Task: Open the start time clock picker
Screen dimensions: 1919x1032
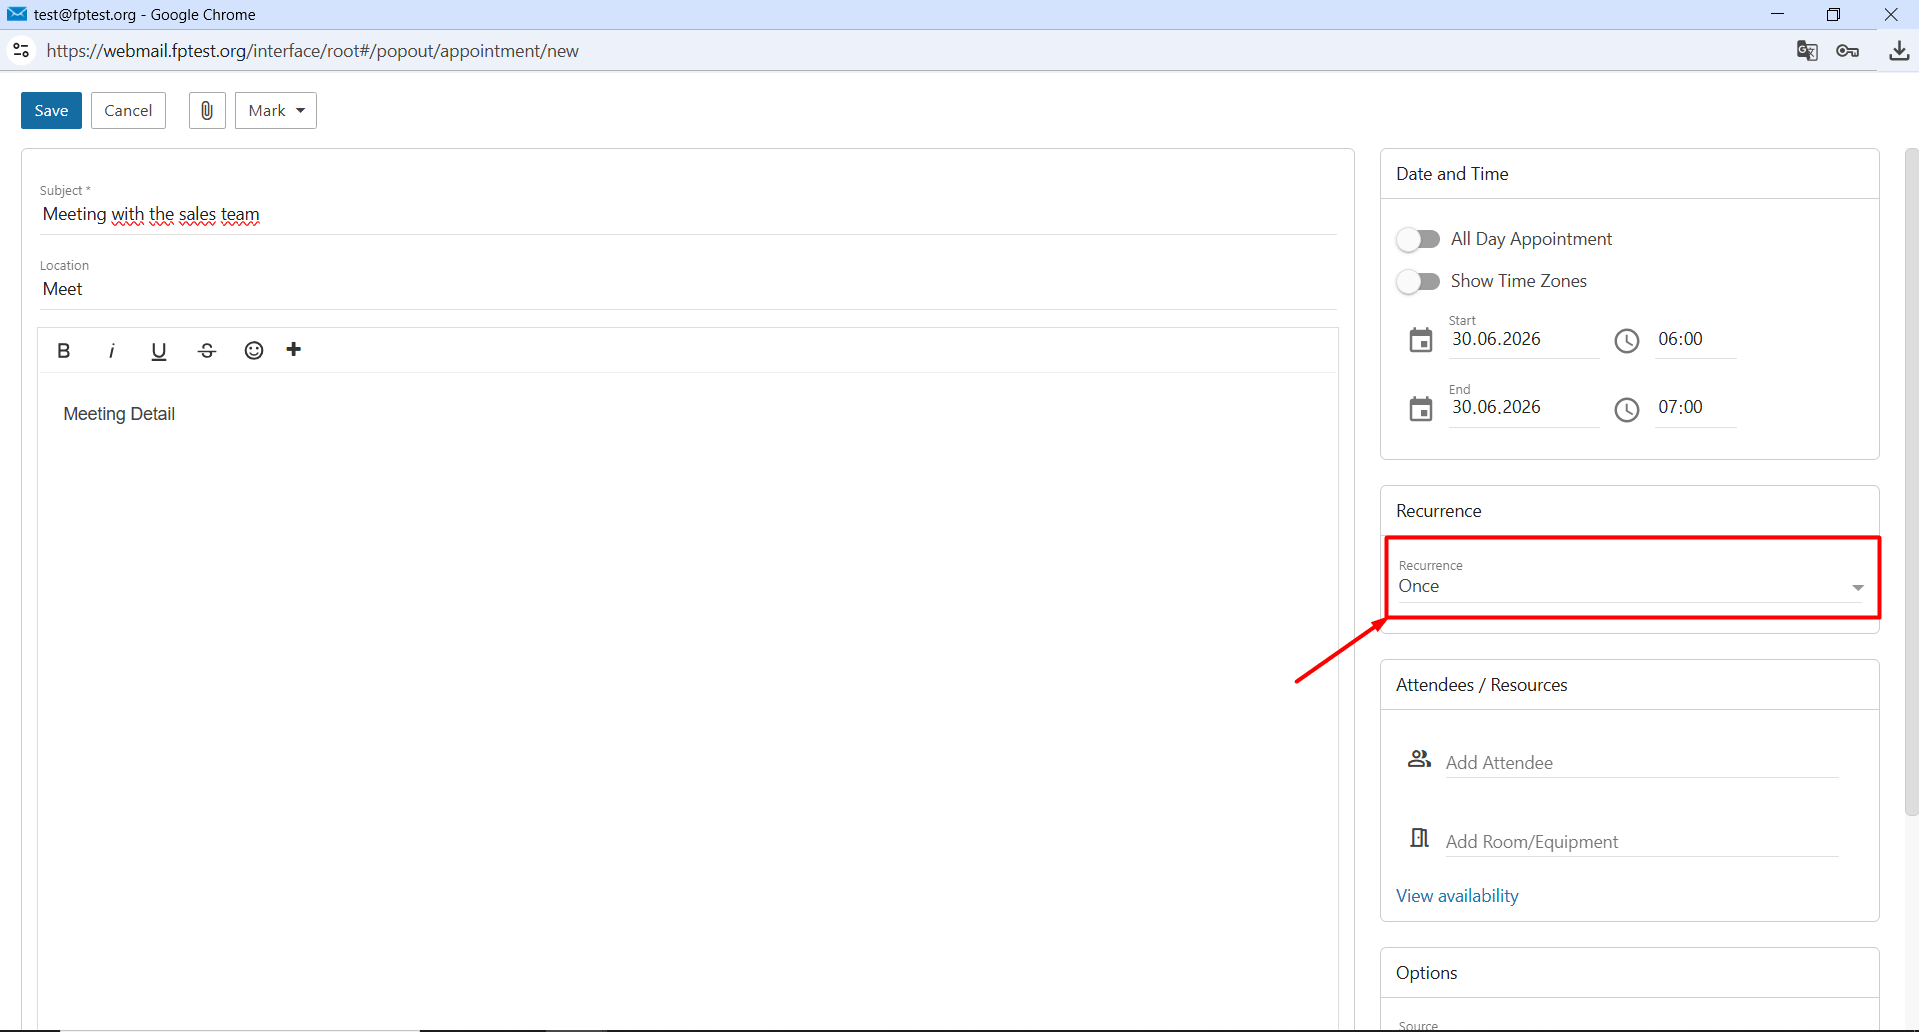Action: pos(1627,341)
